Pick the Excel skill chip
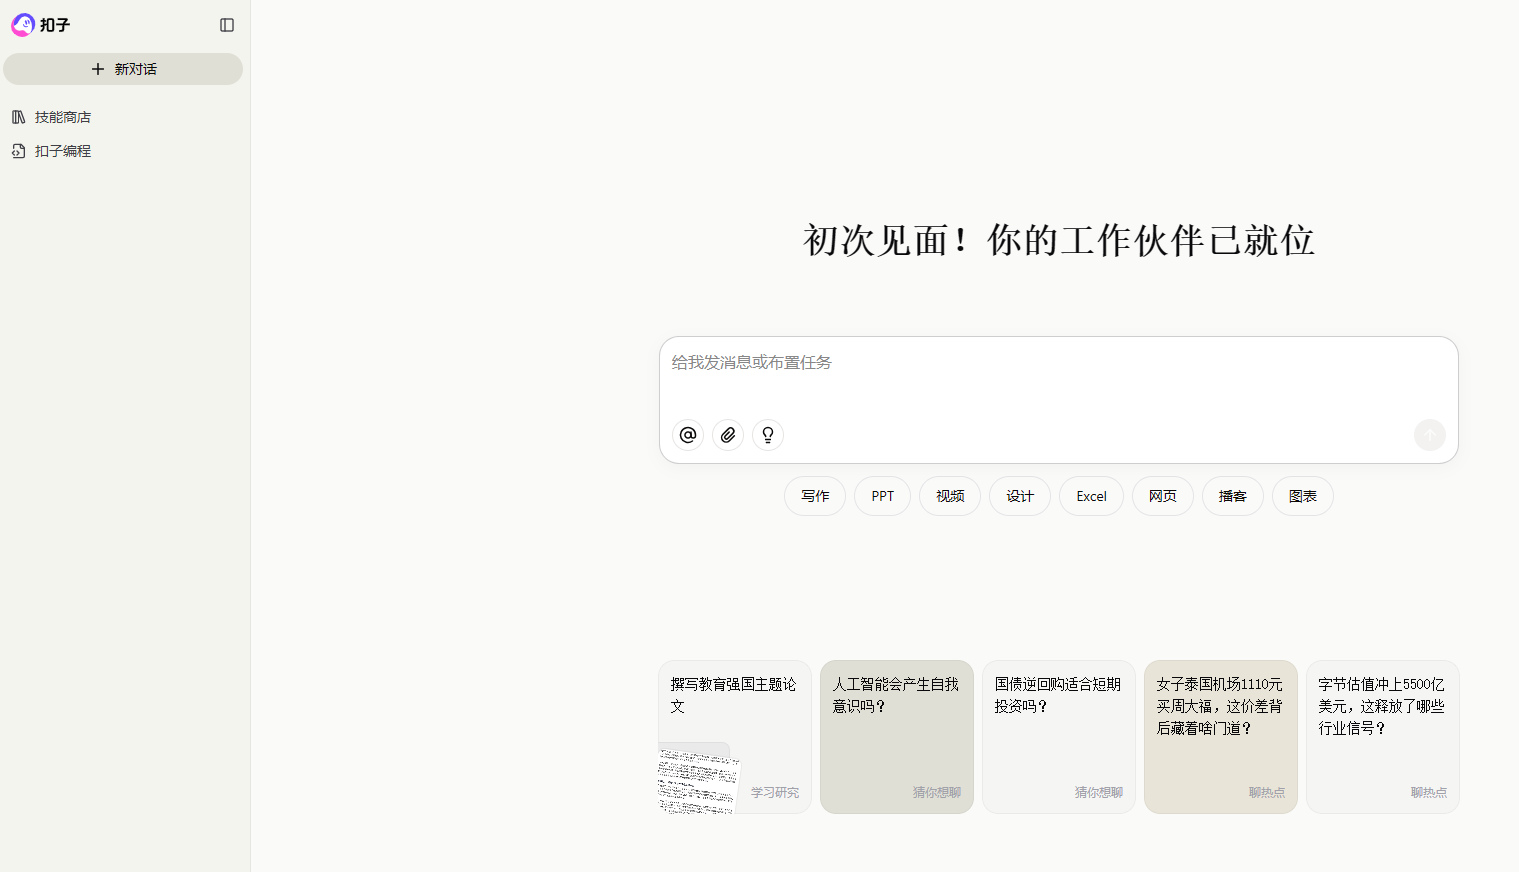The image size is (1519, 872). [x=1091, y=496]
